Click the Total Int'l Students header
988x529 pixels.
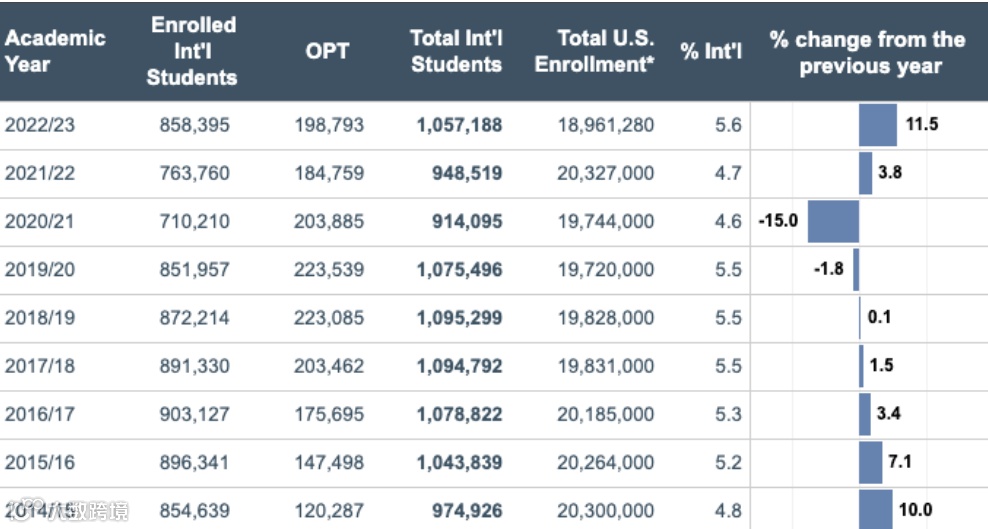click(x=456, y=50)
